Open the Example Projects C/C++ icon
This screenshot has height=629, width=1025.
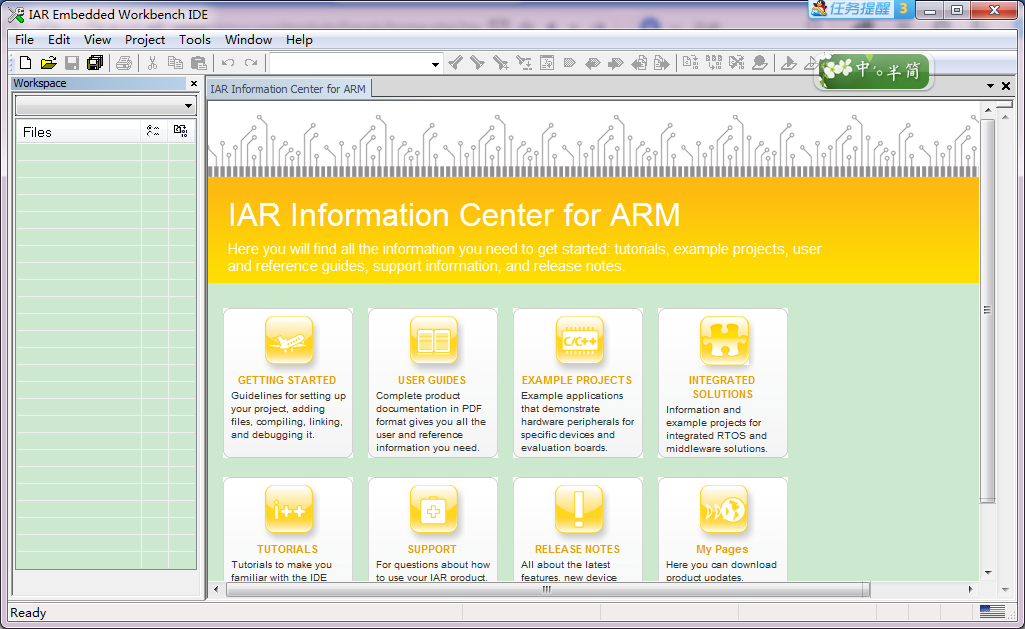[579, 341]
